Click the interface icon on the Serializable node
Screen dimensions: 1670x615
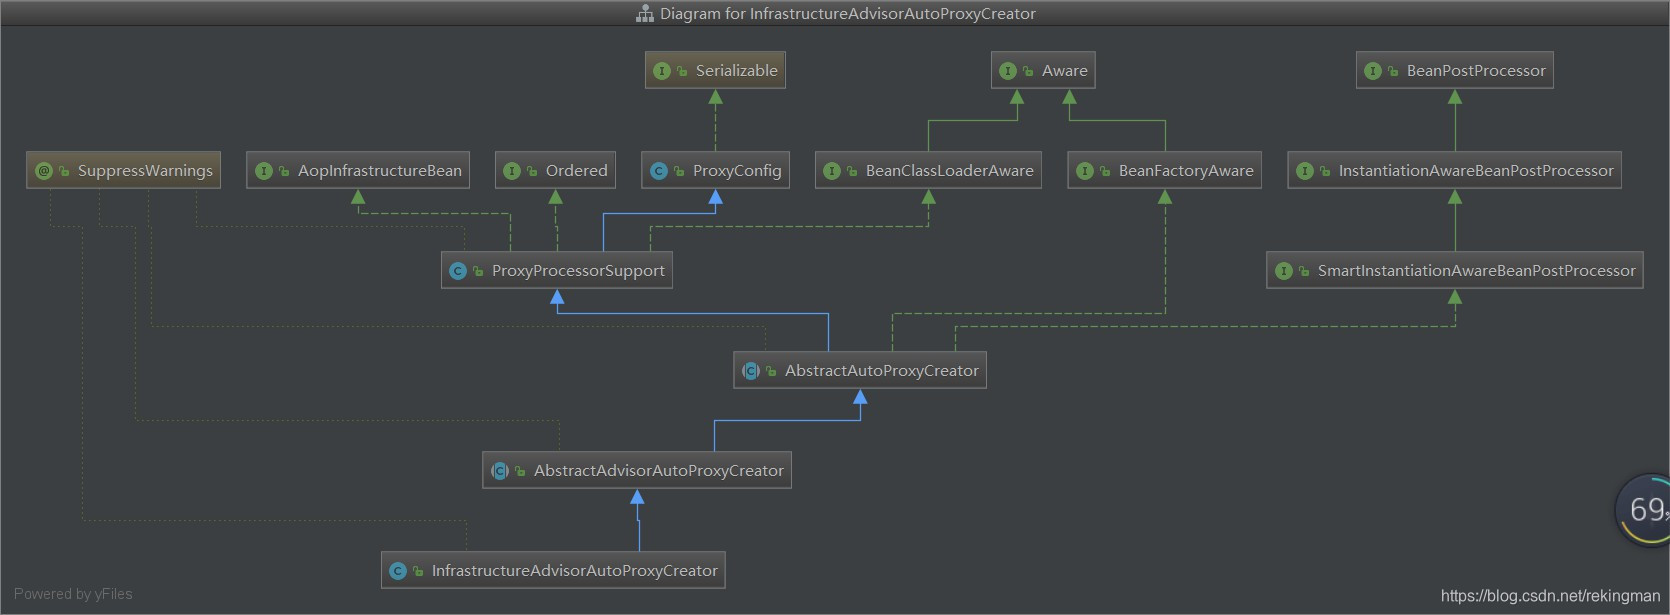point(661,71)
